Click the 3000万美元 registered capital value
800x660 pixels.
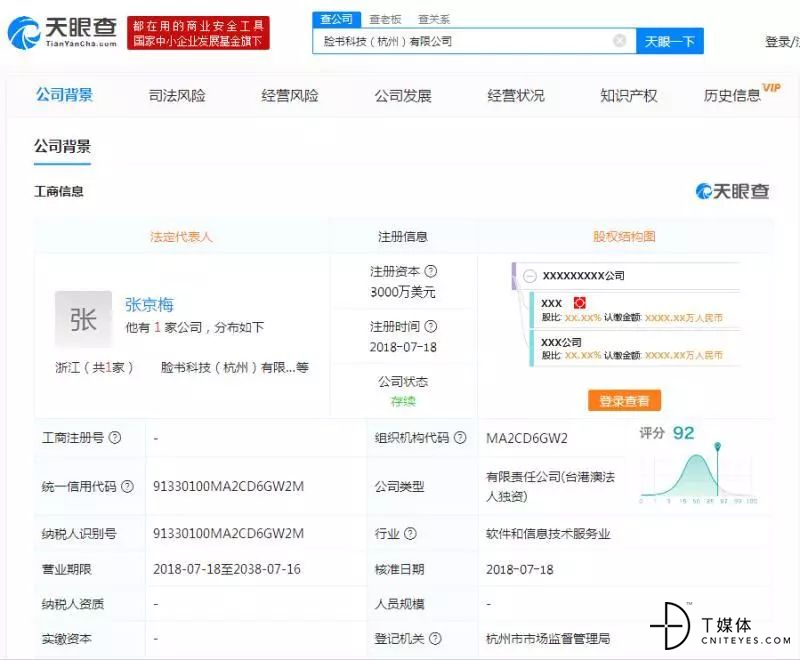tap(403, 292)
